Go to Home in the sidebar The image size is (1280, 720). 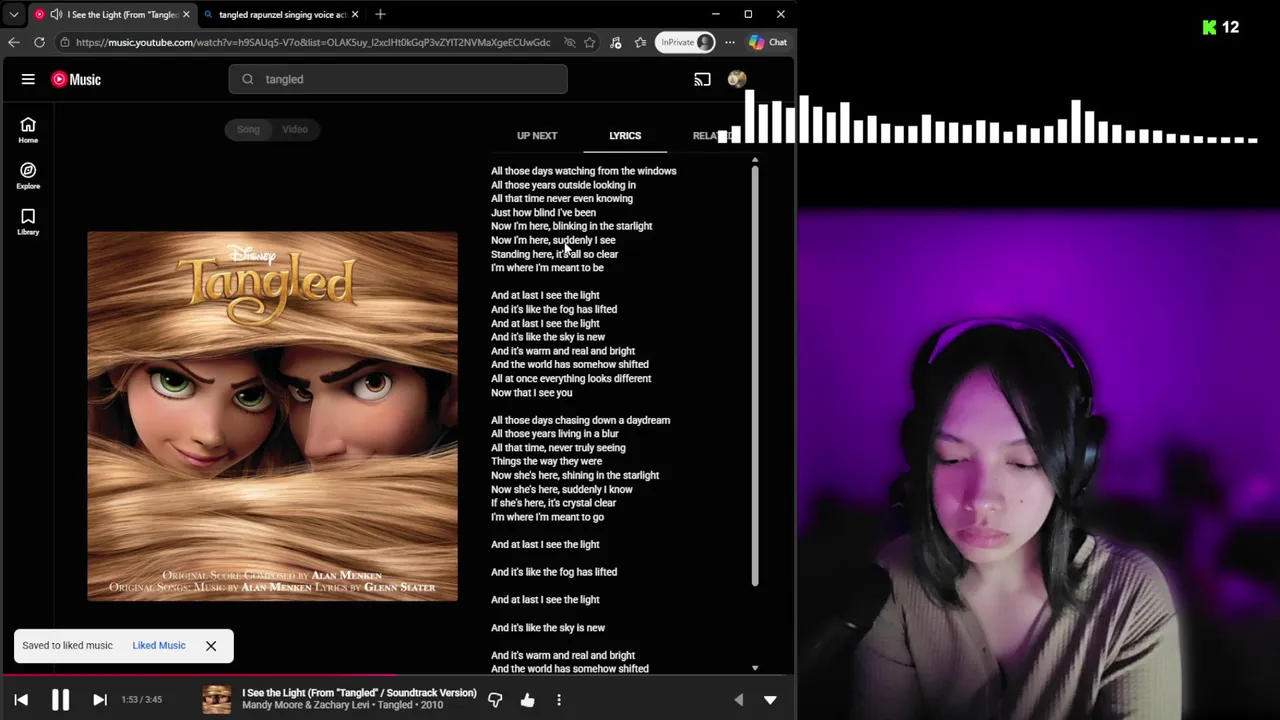pos(28,130)
